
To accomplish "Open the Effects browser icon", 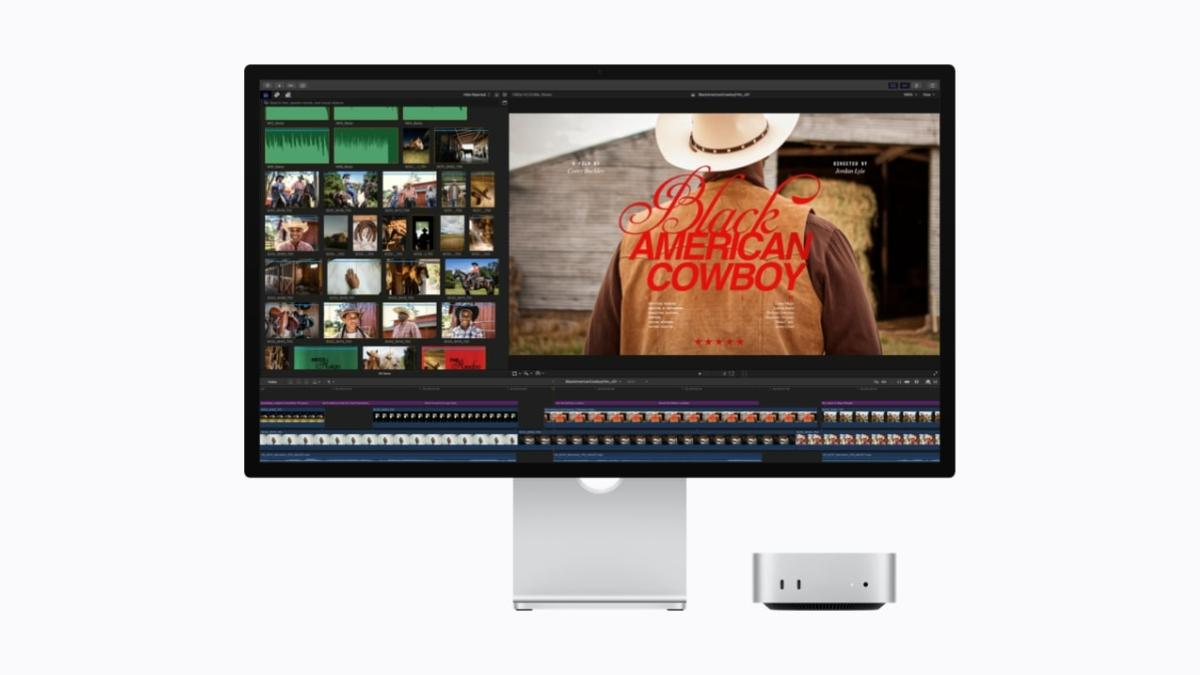I will [927, 381].
